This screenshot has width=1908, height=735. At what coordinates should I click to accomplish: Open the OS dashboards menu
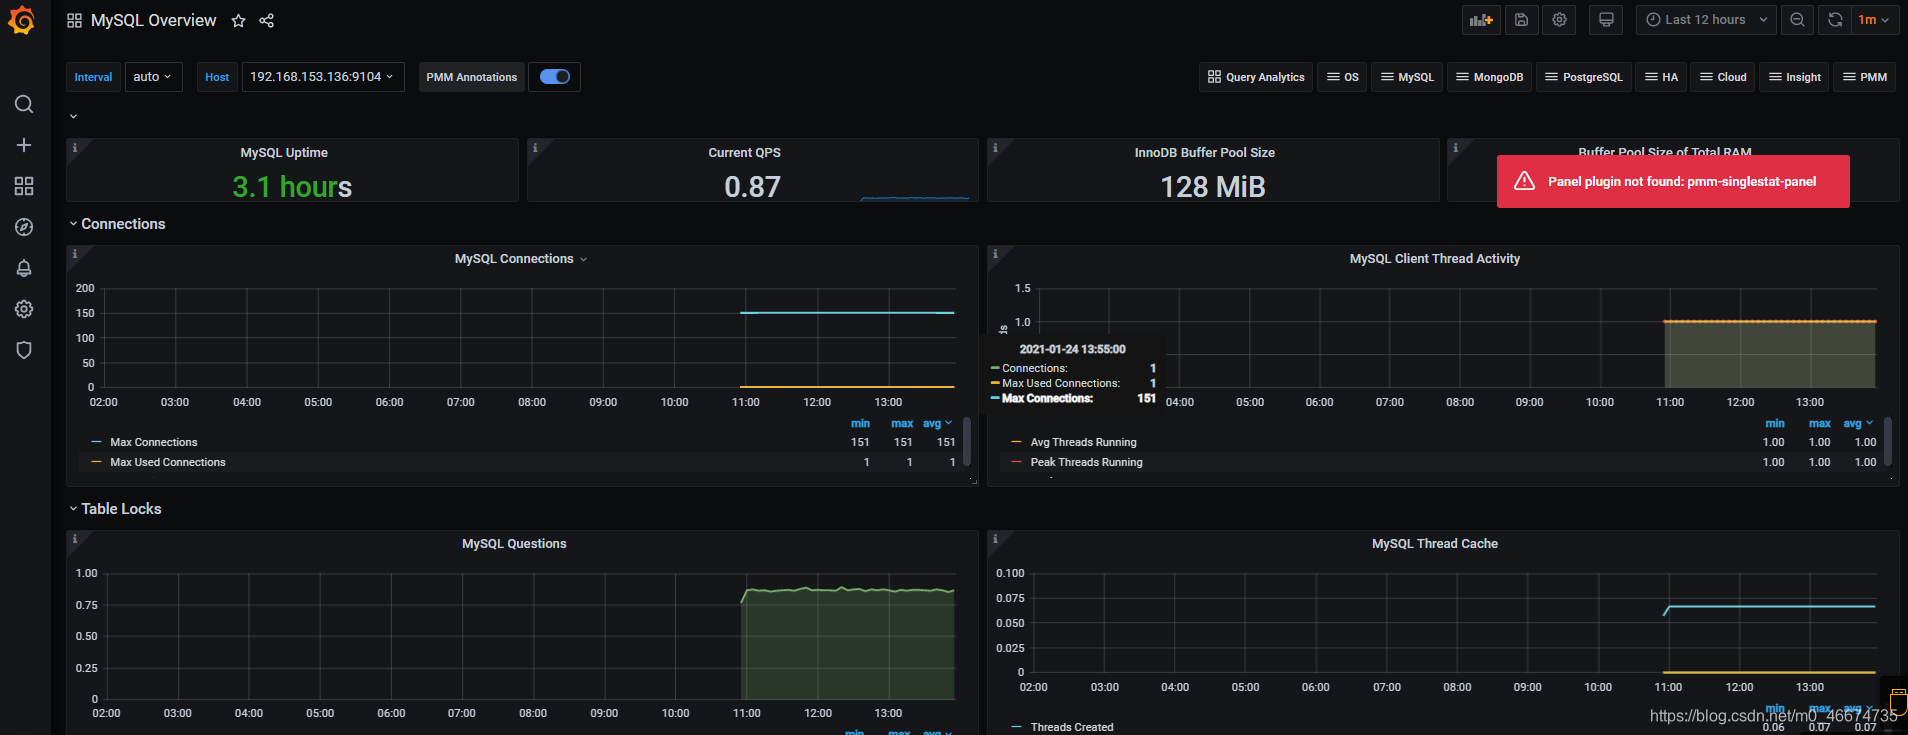pyautogui.click(x=1342, y=77)
